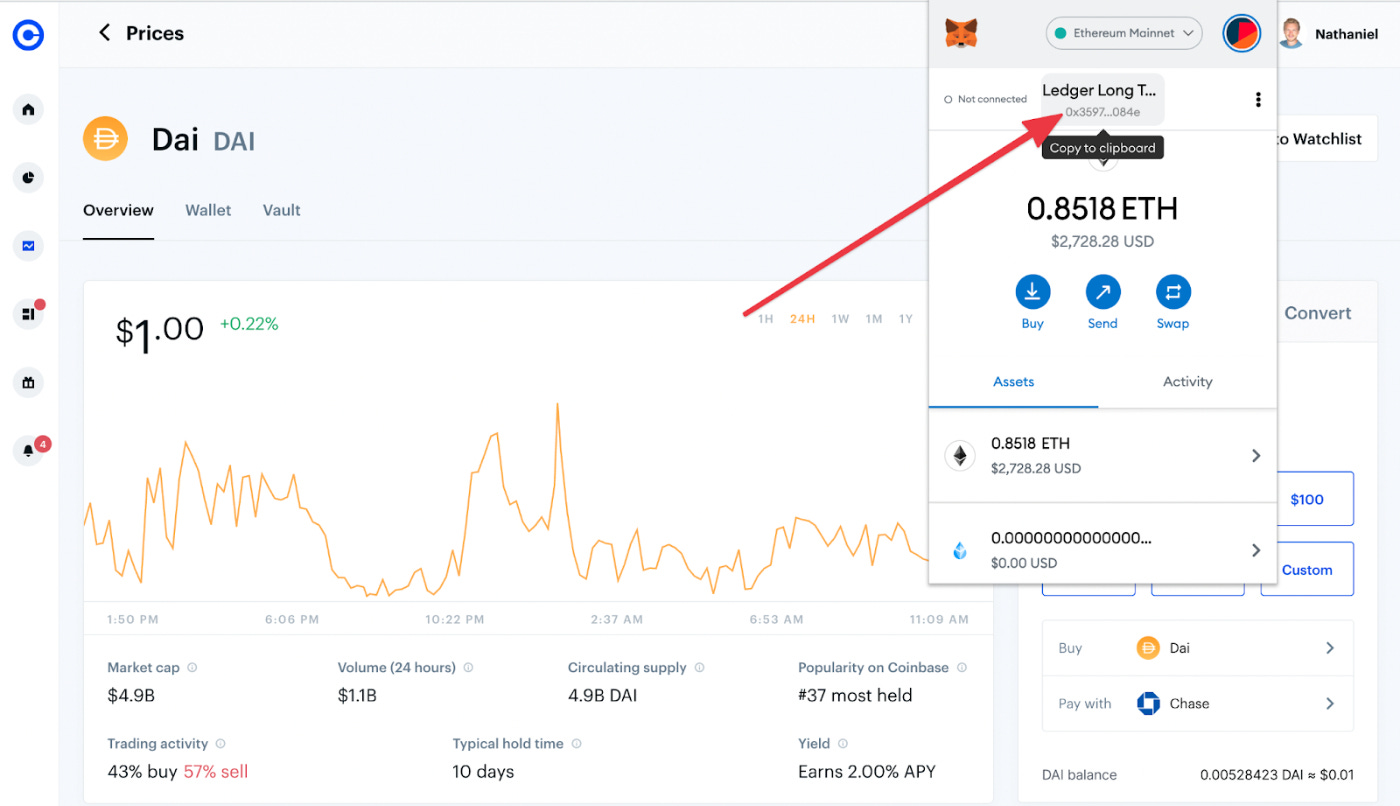Click the Ethereum diamond icon in assets list
The height and width of the screenshot is (806, 1400).
[960, 456]
